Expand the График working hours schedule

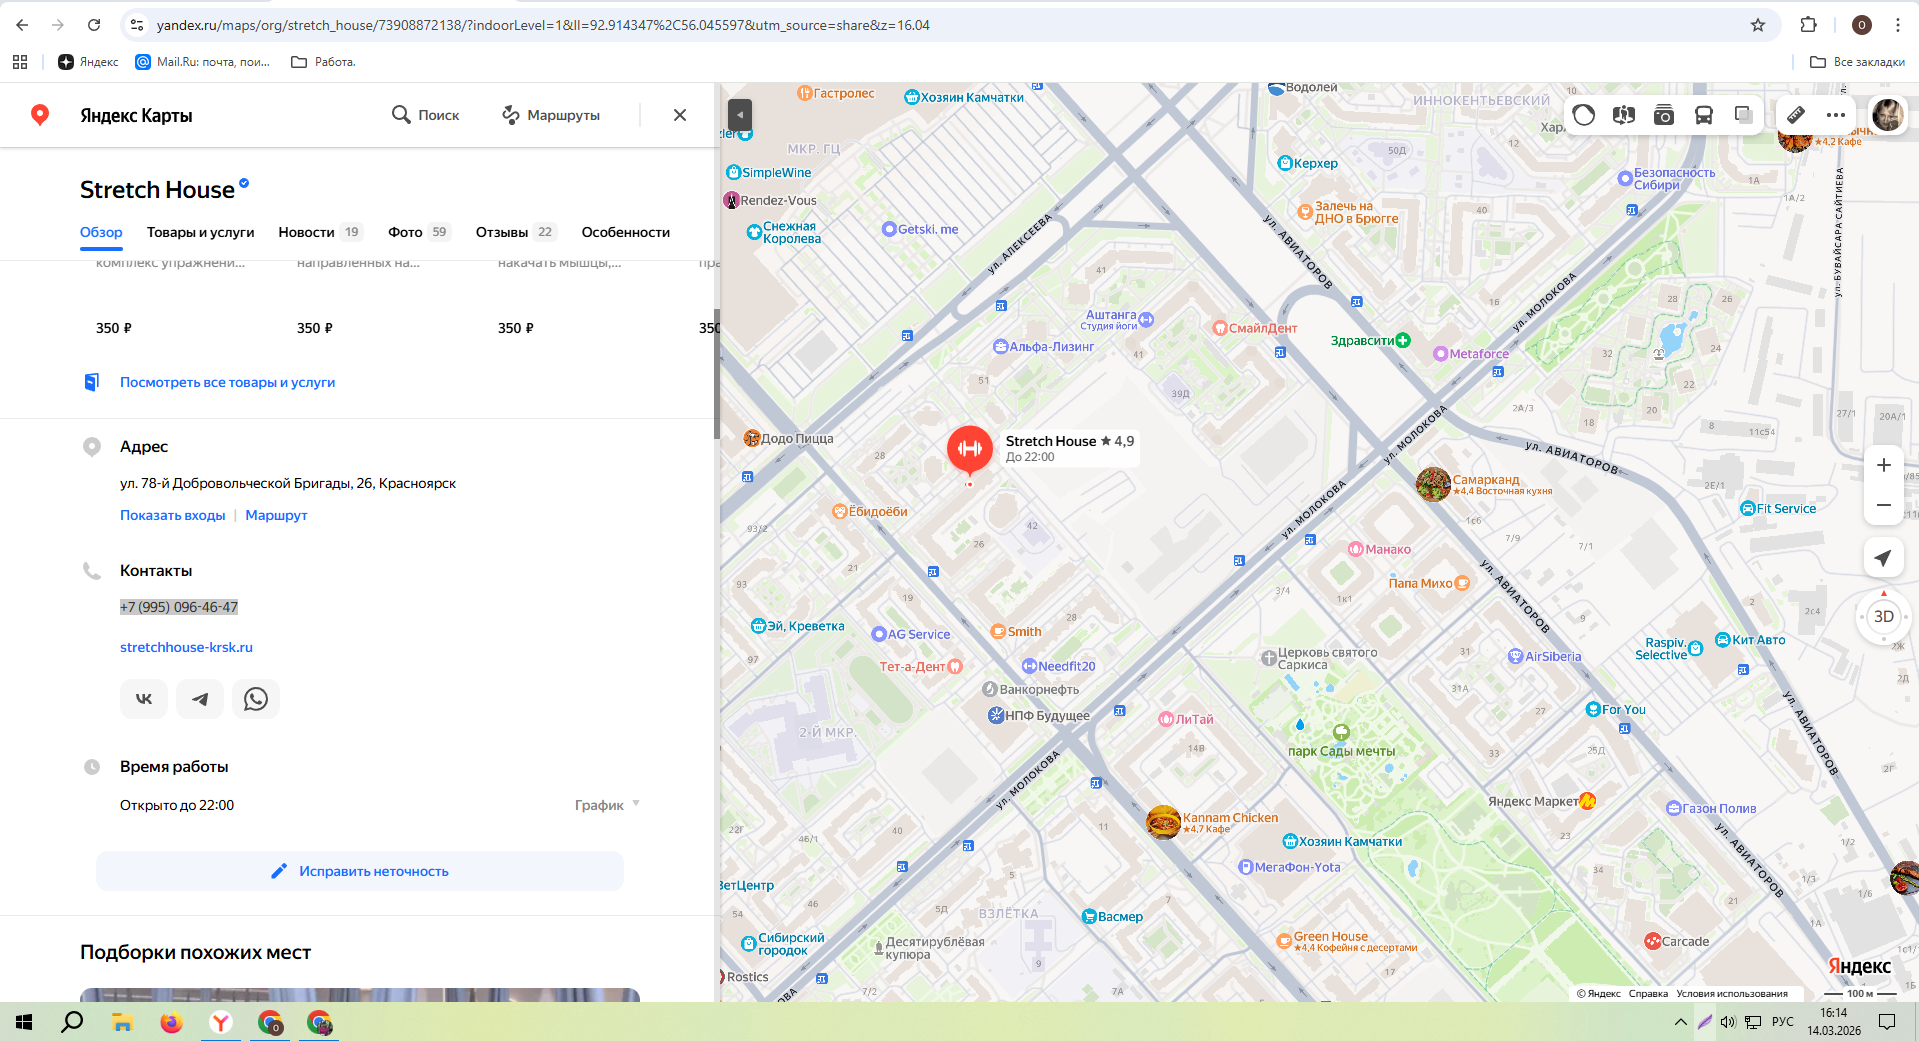(607, 805)
